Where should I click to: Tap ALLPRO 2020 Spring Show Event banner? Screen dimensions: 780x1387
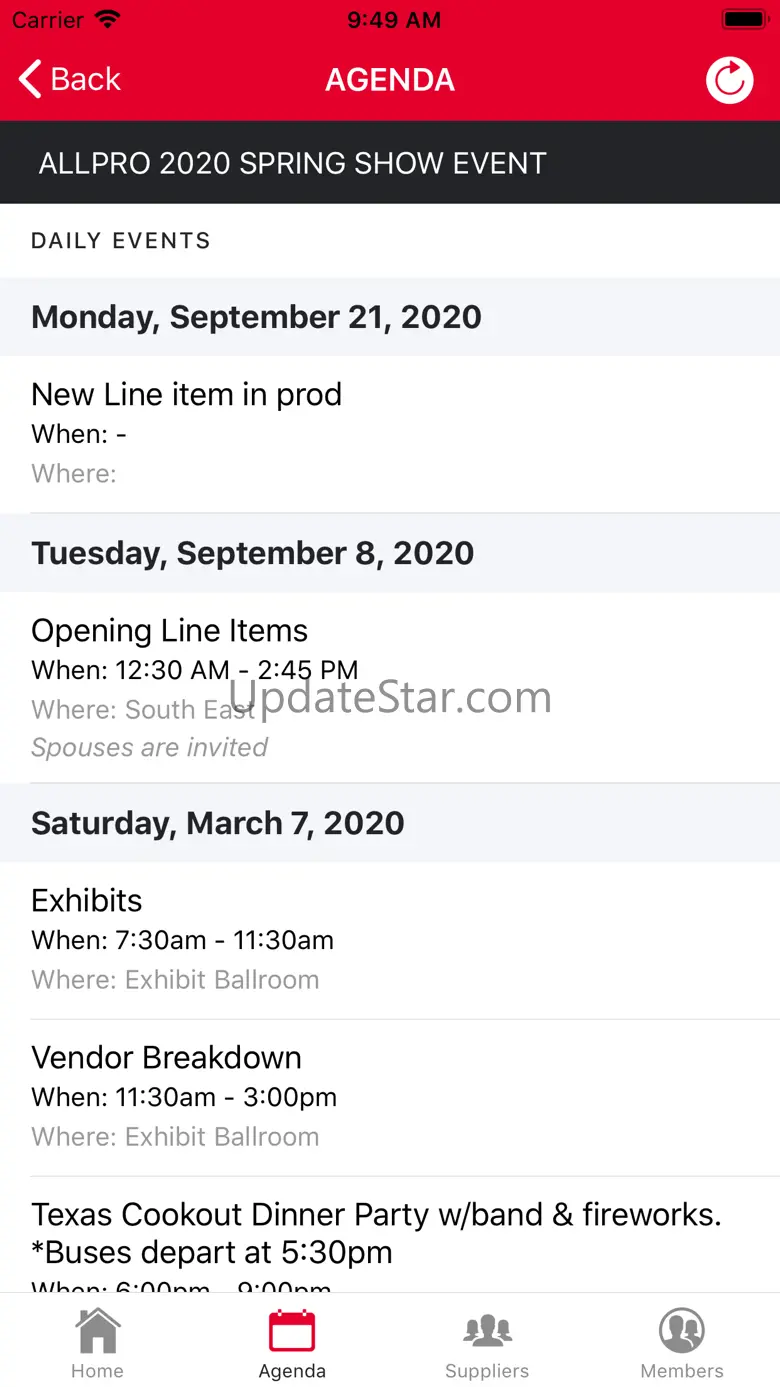coord(292,163)
